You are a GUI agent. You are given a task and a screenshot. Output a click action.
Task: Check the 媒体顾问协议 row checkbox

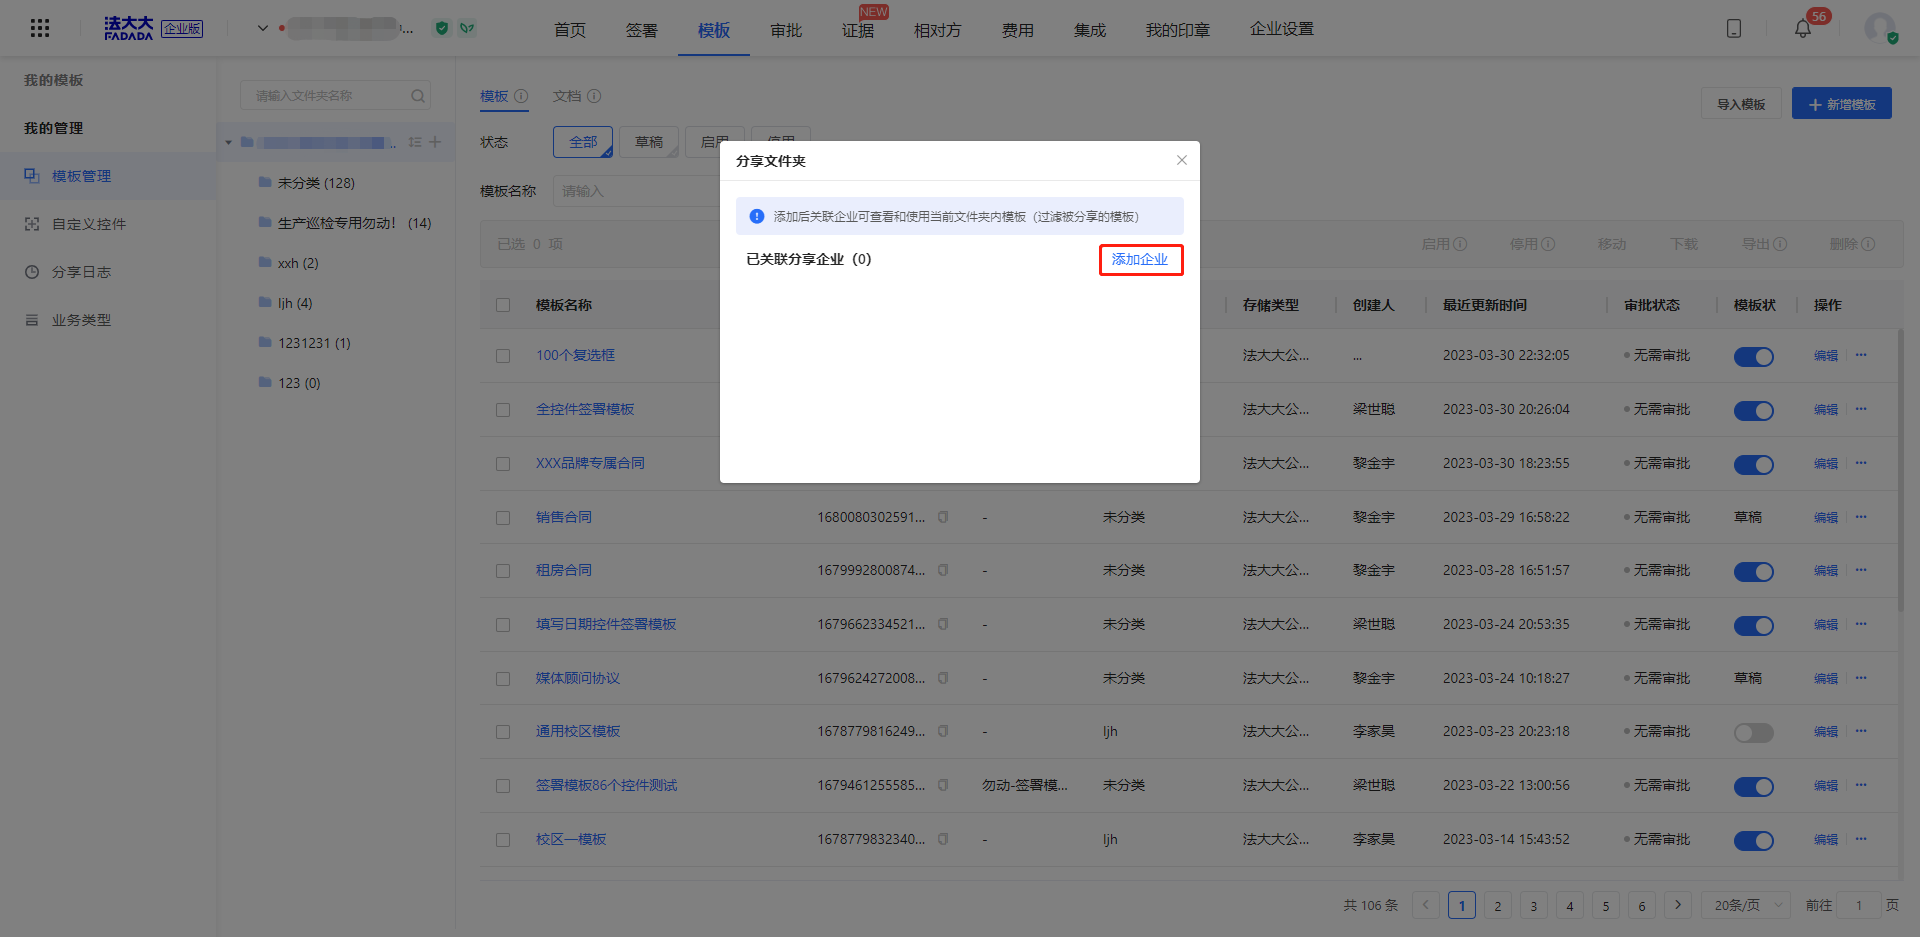pos(503,679)
